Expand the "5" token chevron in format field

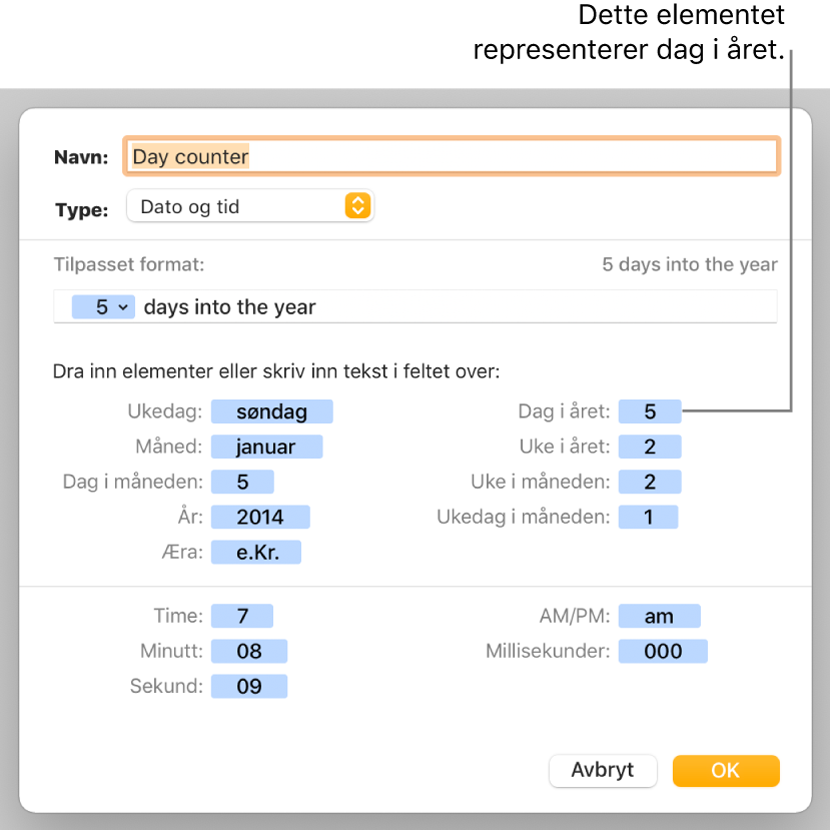tap(122, 307)
